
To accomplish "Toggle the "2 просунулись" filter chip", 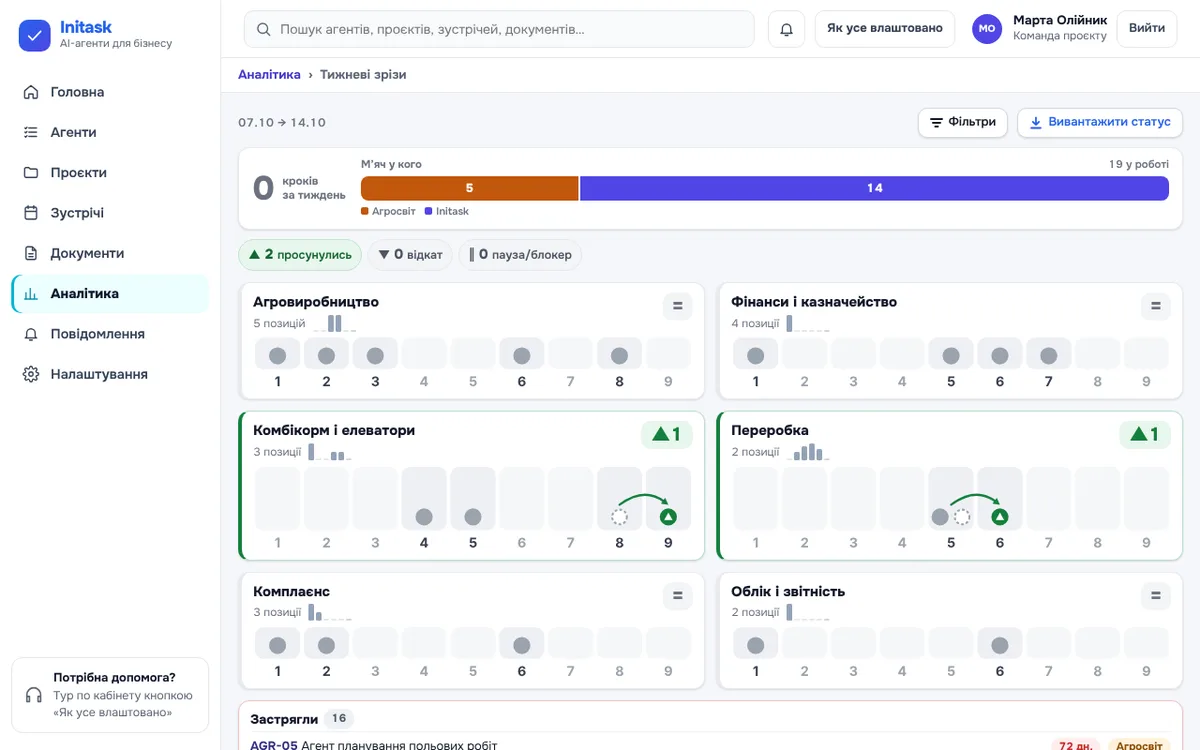I will click(300, 255).
